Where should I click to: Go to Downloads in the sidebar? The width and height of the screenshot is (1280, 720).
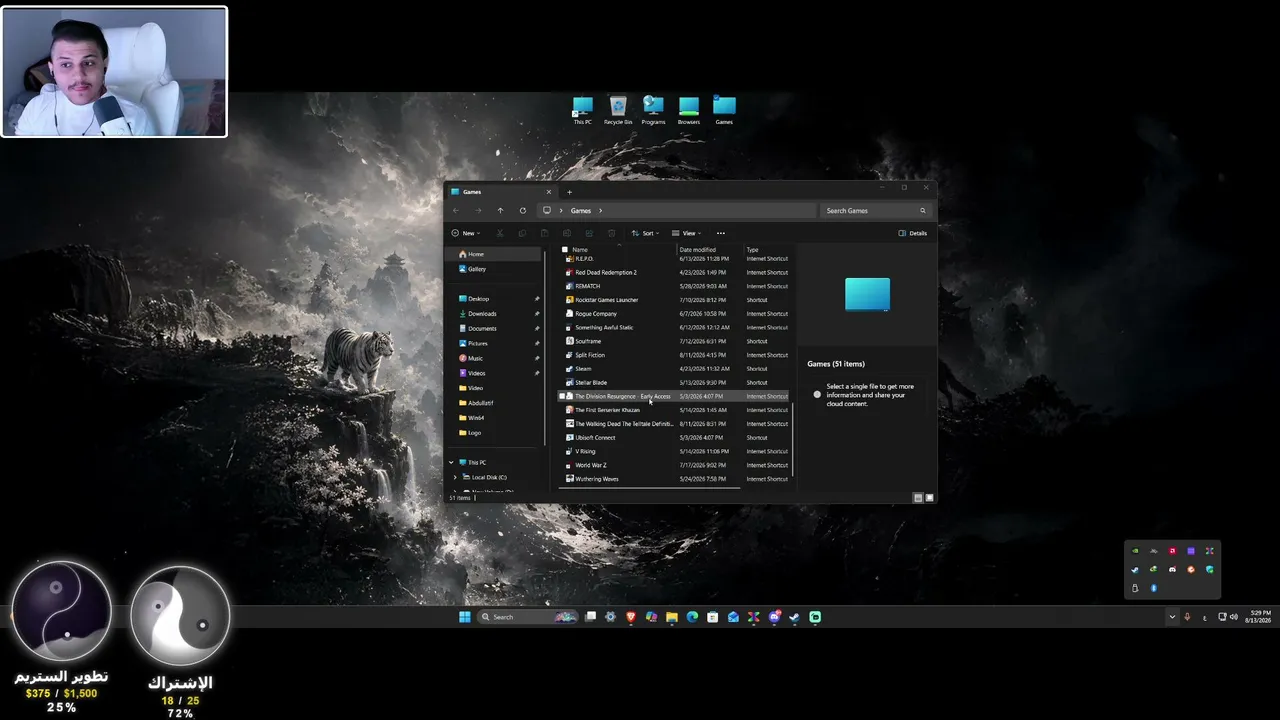494,314
